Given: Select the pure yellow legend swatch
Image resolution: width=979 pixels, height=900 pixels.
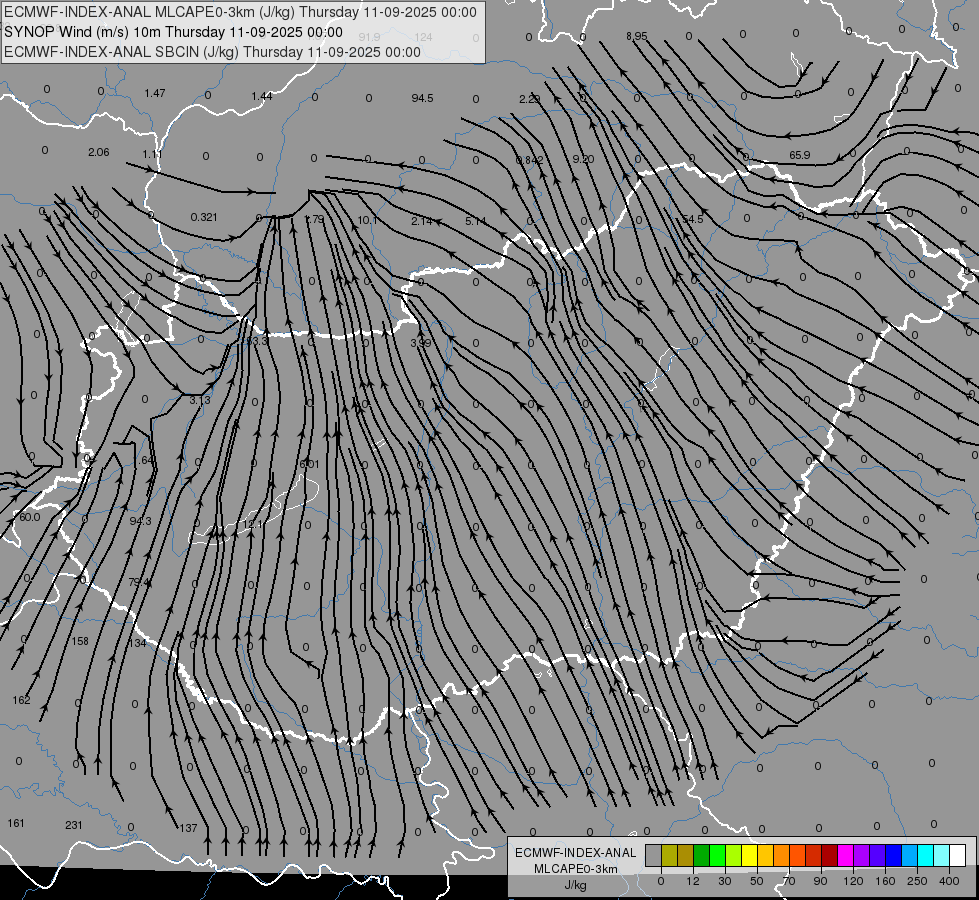Looking at the screenshot, I should 750,855.
